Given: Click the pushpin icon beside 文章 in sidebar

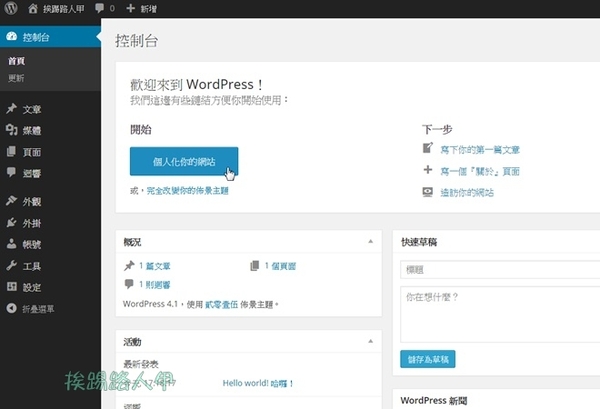Looking at the screenshot, I should tap(11, 109).
